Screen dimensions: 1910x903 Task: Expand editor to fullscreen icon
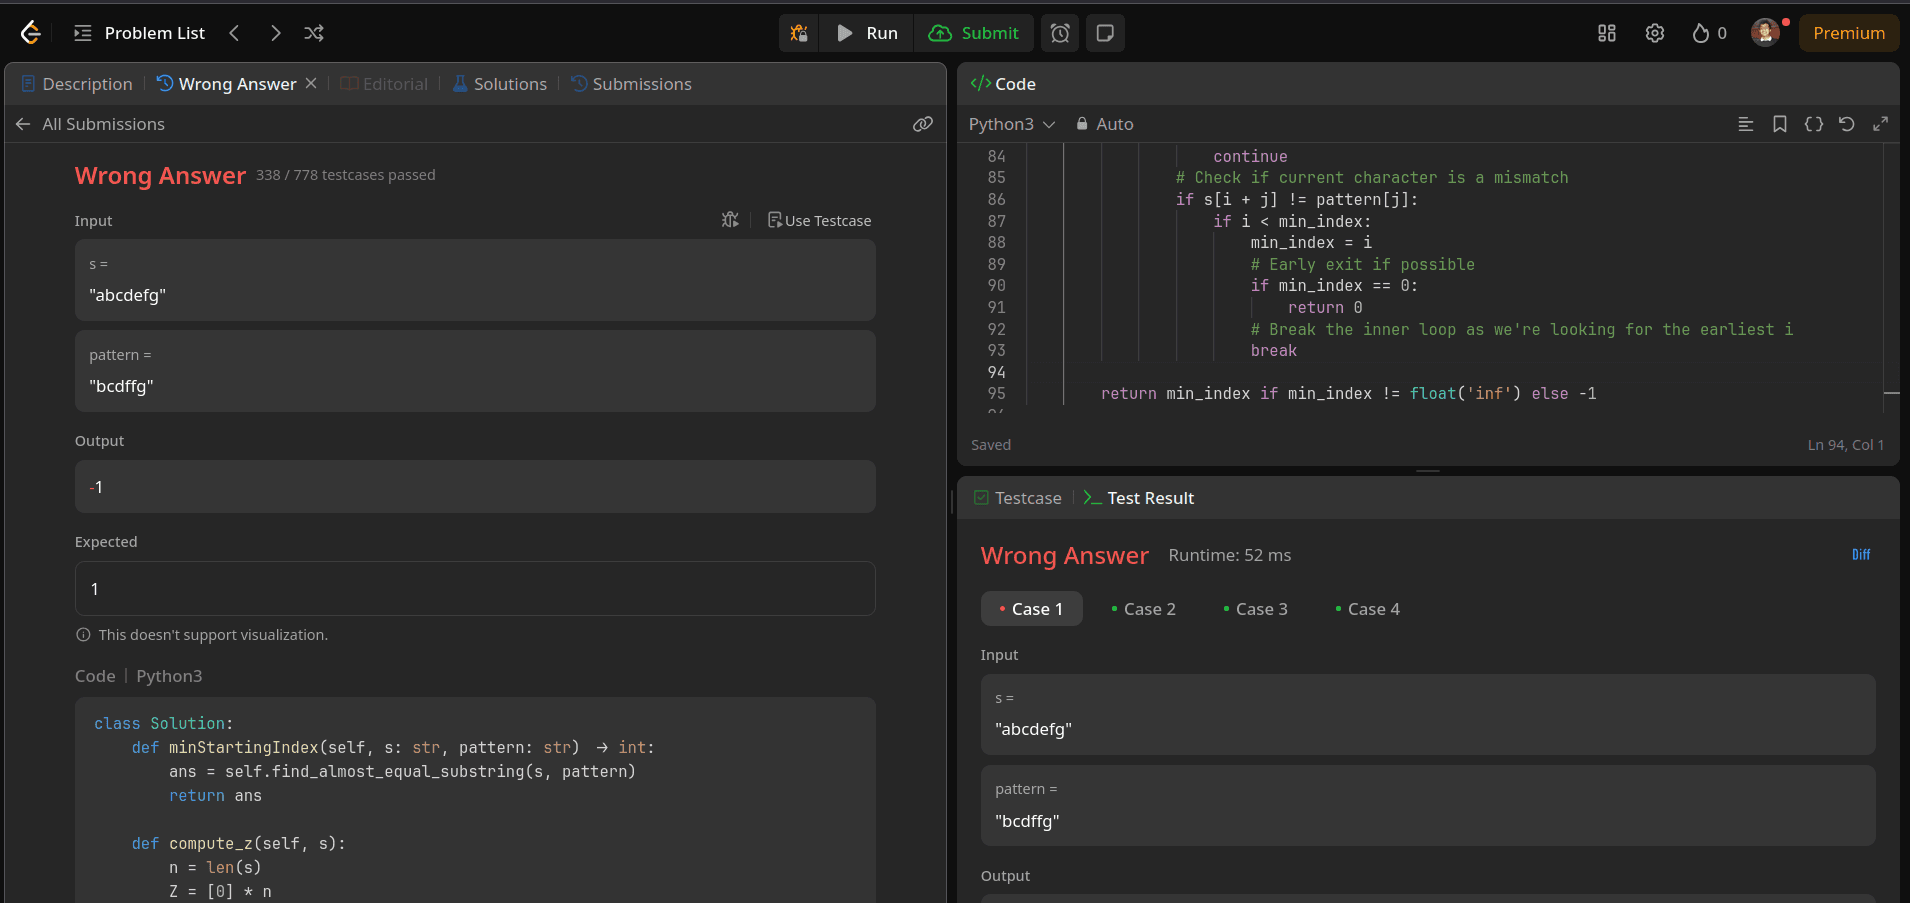[1880, 124]
